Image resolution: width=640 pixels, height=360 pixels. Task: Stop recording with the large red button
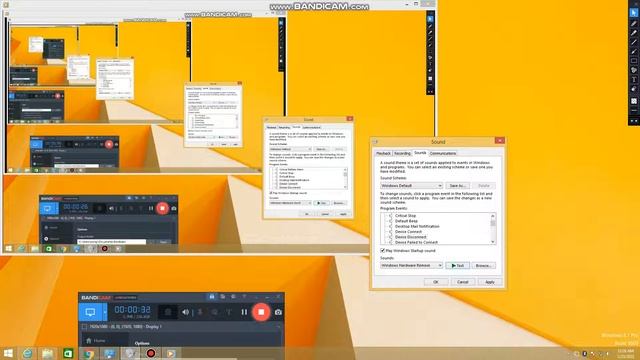[x=261, y=312]
